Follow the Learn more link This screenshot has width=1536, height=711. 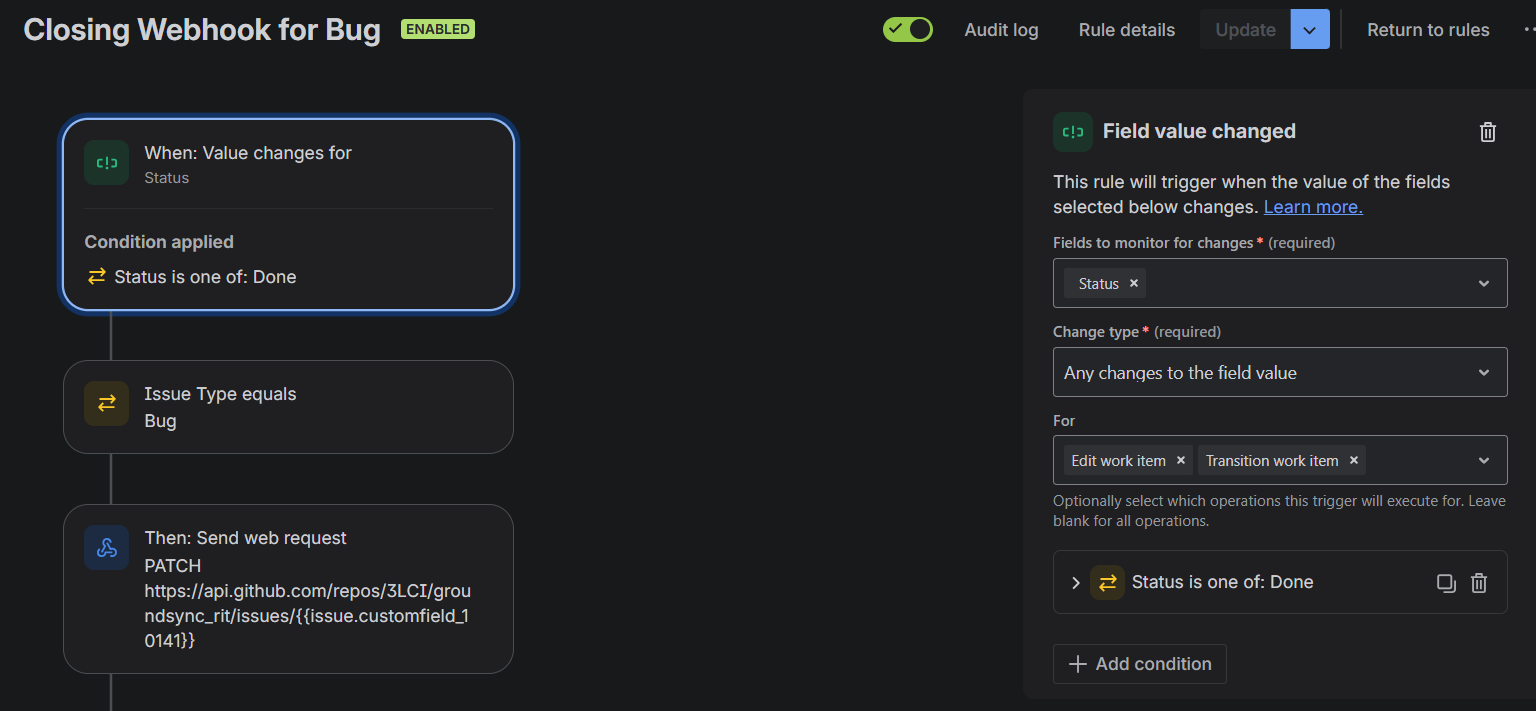click(1313, 207)
